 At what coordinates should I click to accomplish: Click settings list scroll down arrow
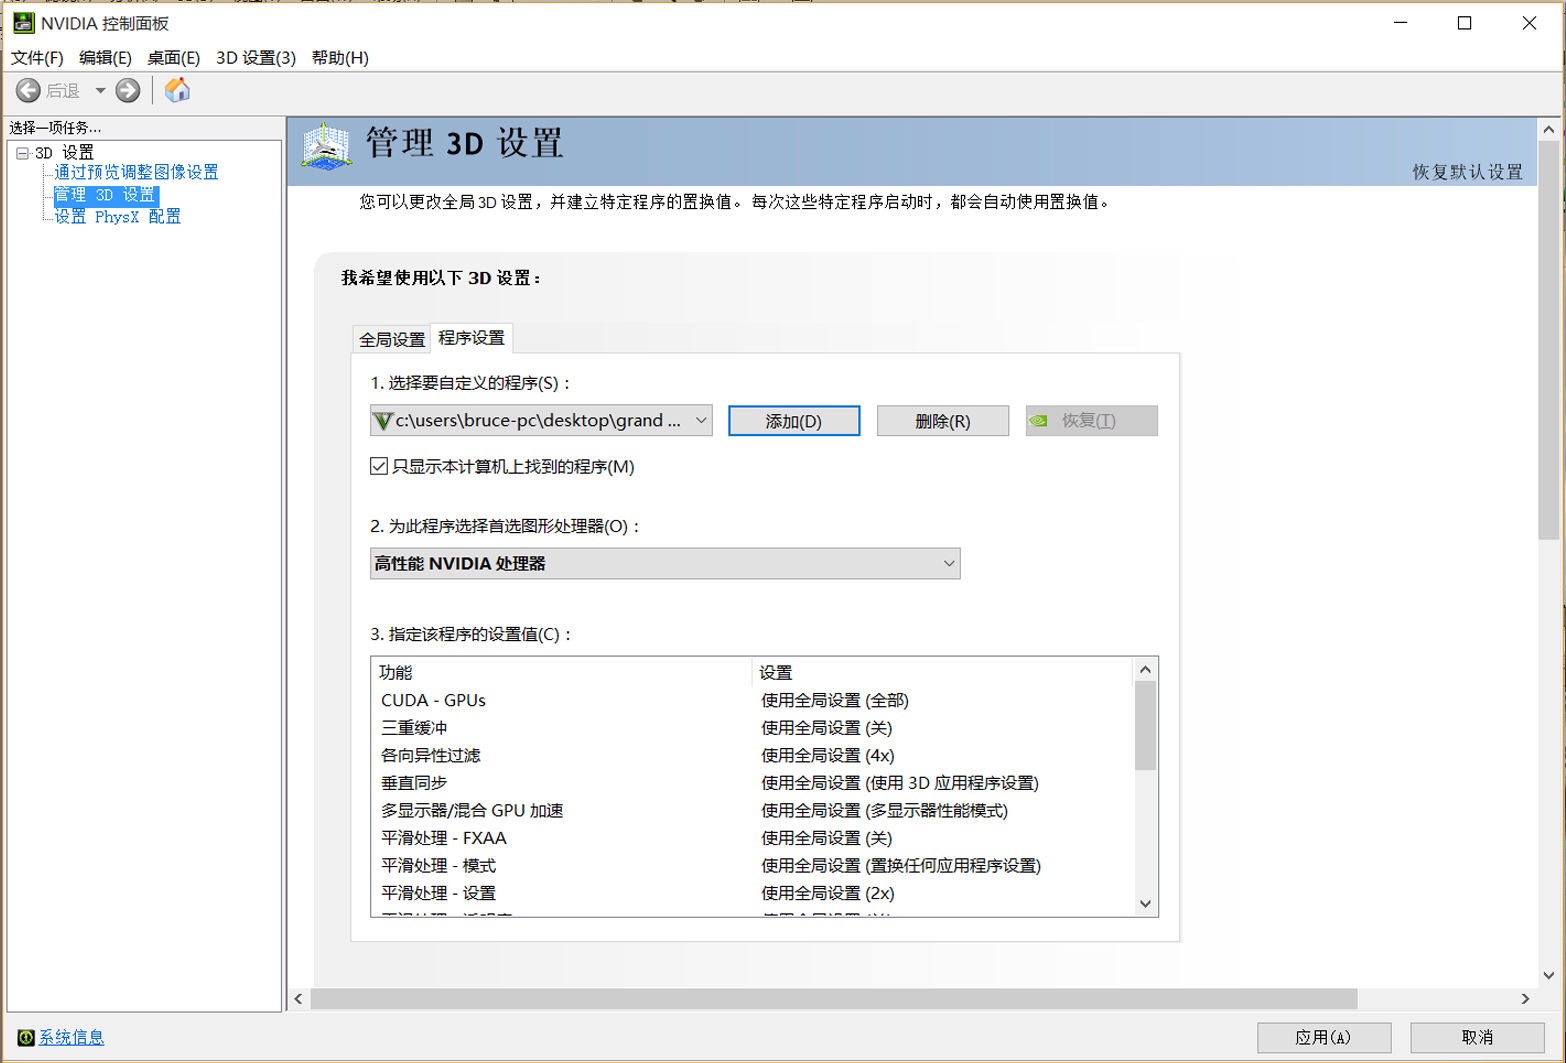(x=1146, y=904)
